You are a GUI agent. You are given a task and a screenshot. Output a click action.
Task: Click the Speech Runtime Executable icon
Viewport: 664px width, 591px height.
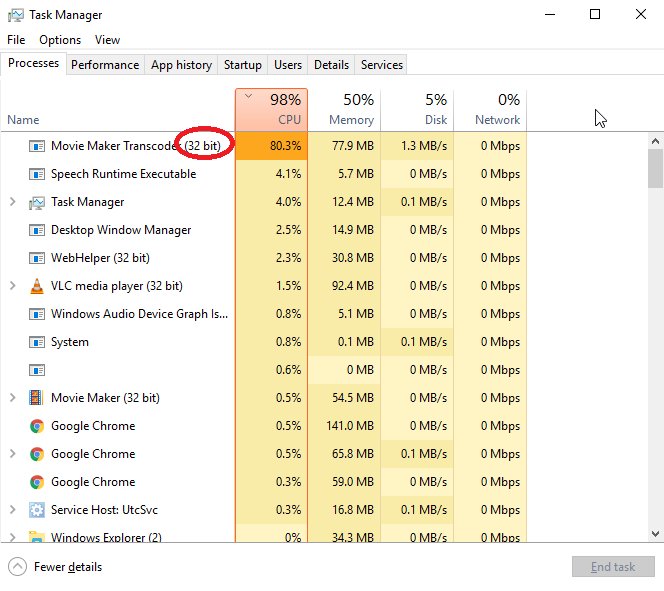[x=37, y=174]
